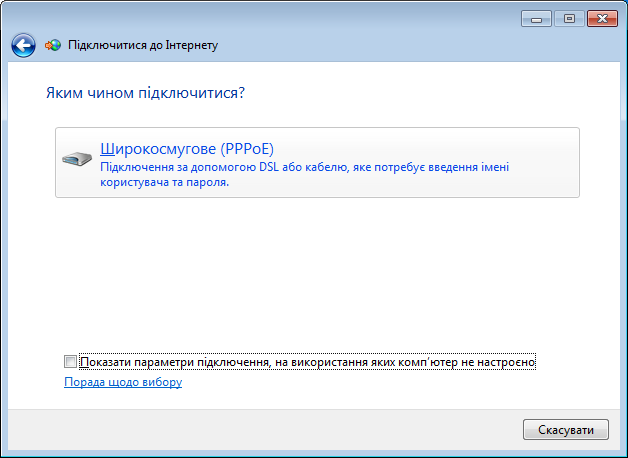Close the wizard with the red X
Viewport: 628px width, 458px height.
click(x=602, y=19)
